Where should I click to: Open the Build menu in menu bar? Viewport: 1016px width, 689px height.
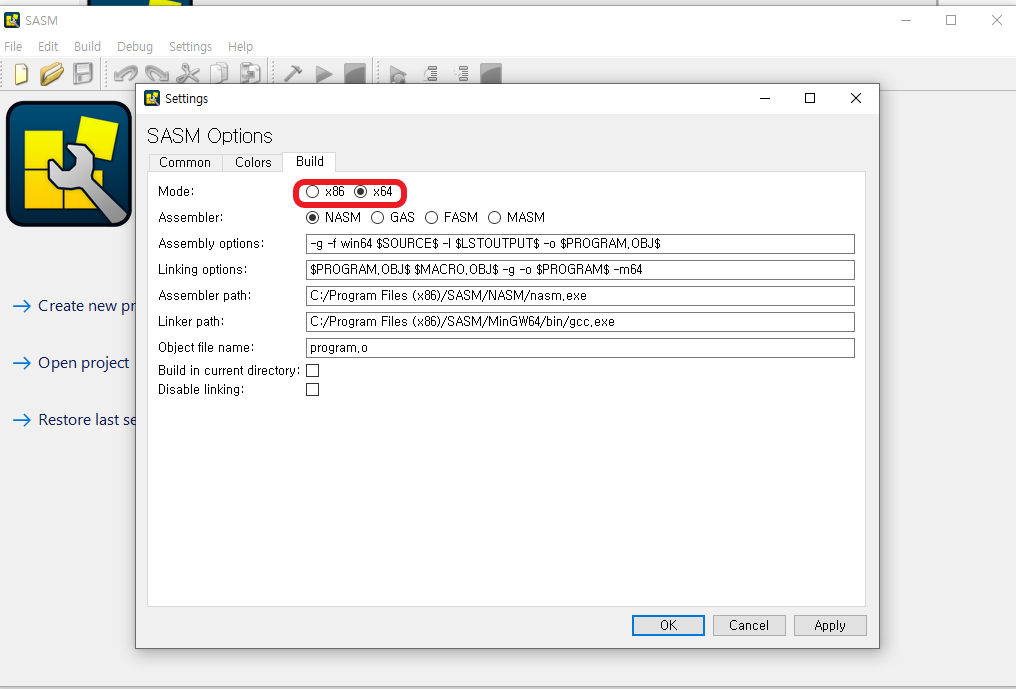(x=87, y=47)
